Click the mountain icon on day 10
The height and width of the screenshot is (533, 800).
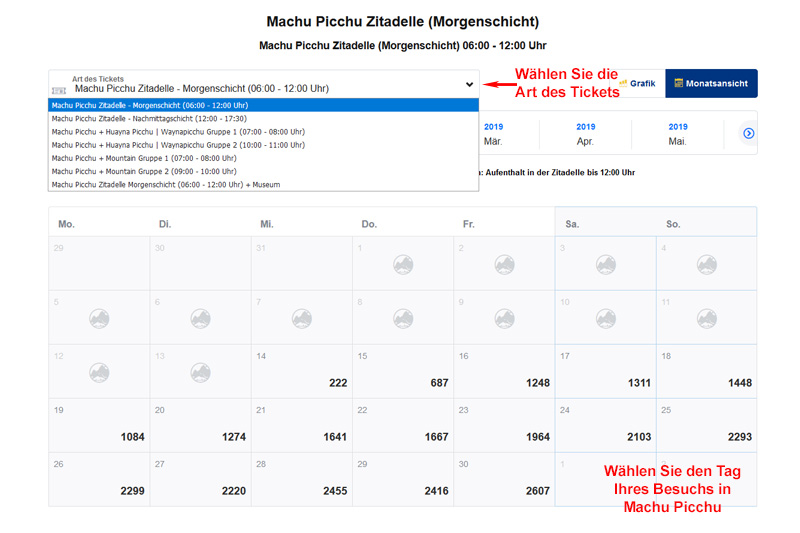tap(606, 319)
